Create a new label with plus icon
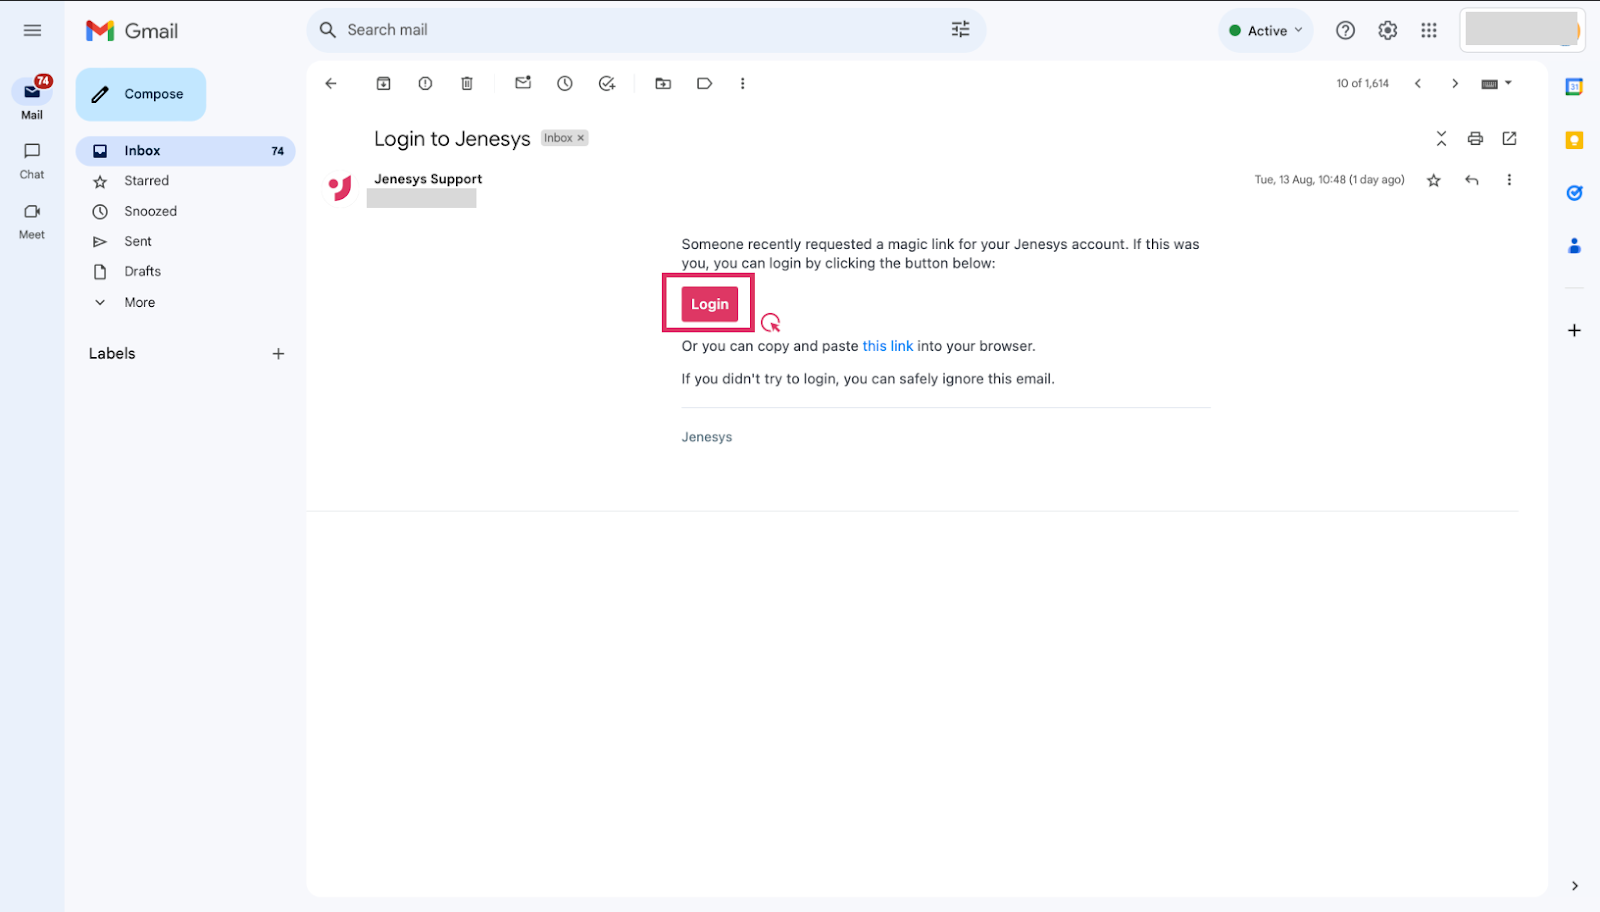 click(x=278, y=354)
